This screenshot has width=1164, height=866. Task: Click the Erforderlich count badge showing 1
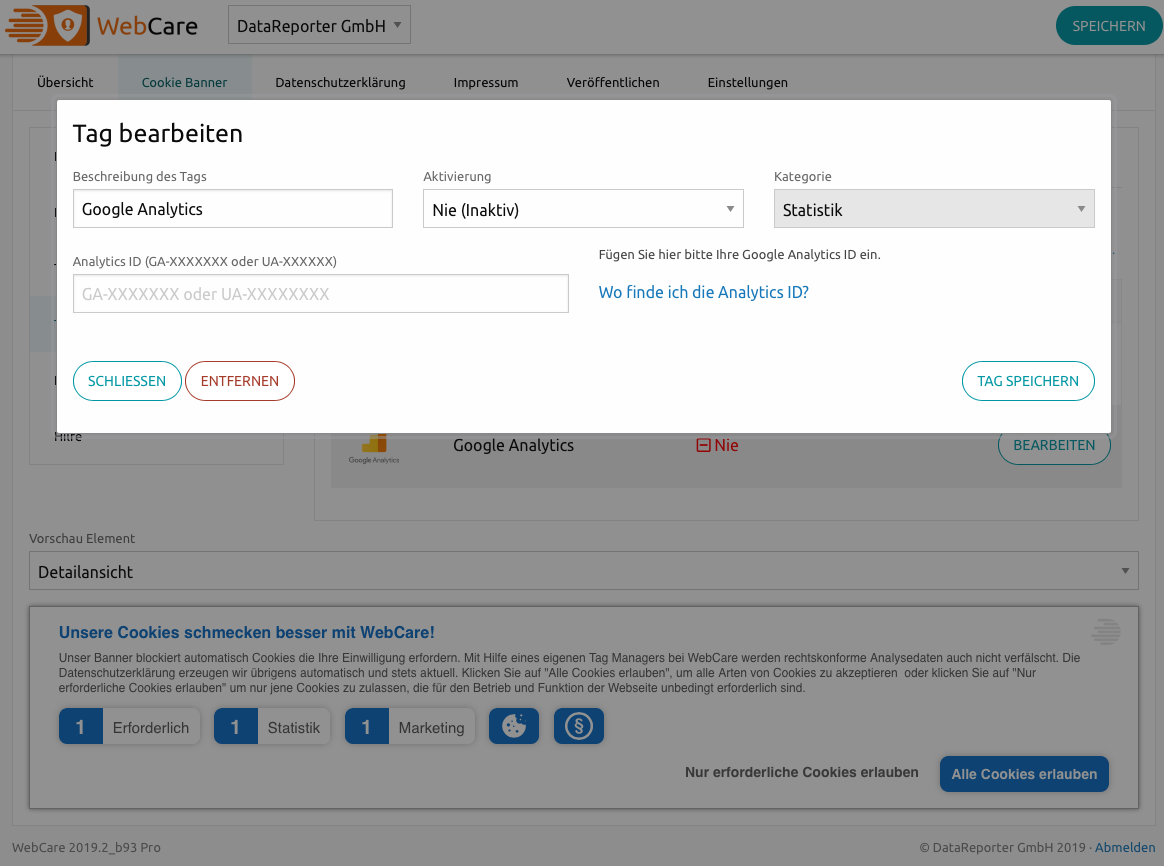pos(81,727)
